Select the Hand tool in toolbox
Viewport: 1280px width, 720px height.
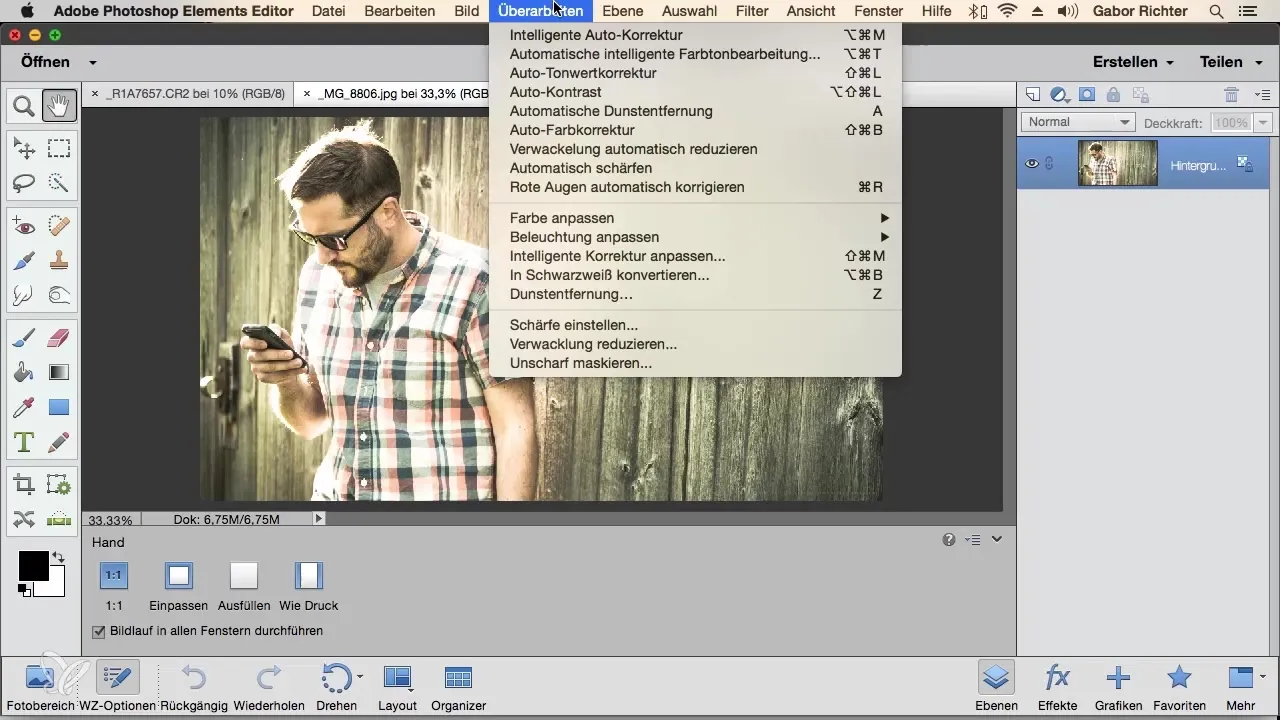tap(59, 104)
